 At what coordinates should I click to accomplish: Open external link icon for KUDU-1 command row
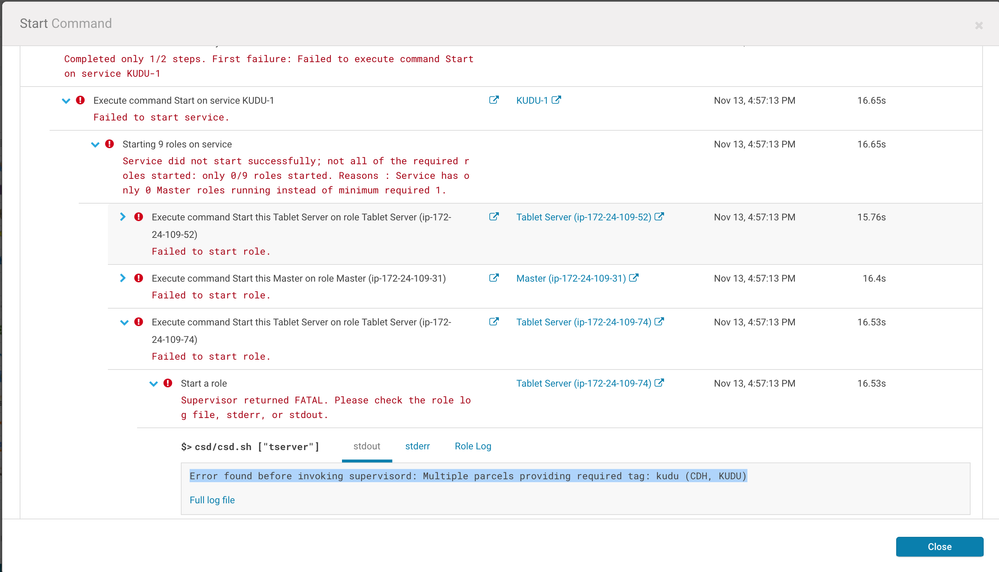click(x=494, y=100)
